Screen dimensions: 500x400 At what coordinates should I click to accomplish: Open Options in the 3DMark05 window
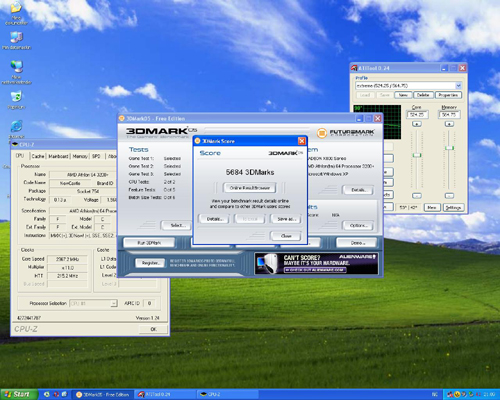tap(358, 225)
